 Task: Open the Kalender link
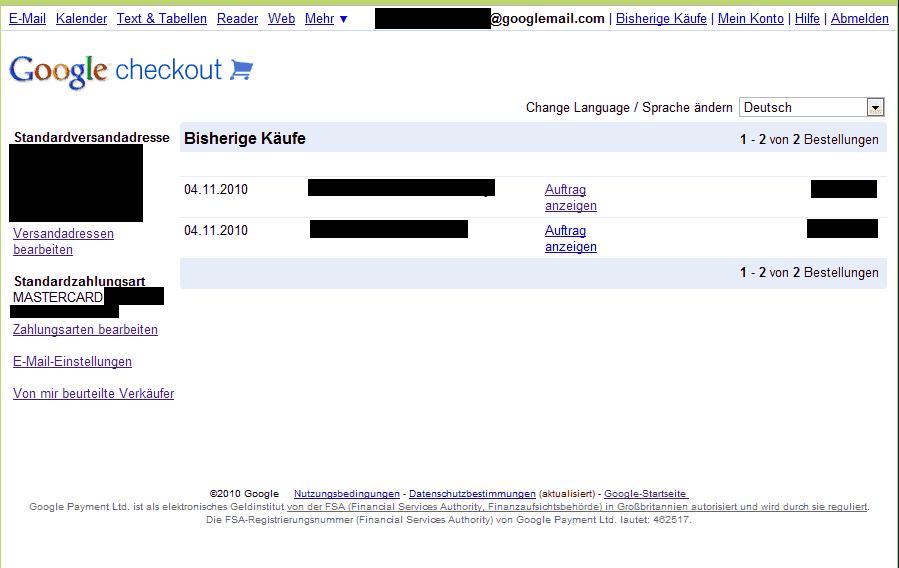[81, 18]
